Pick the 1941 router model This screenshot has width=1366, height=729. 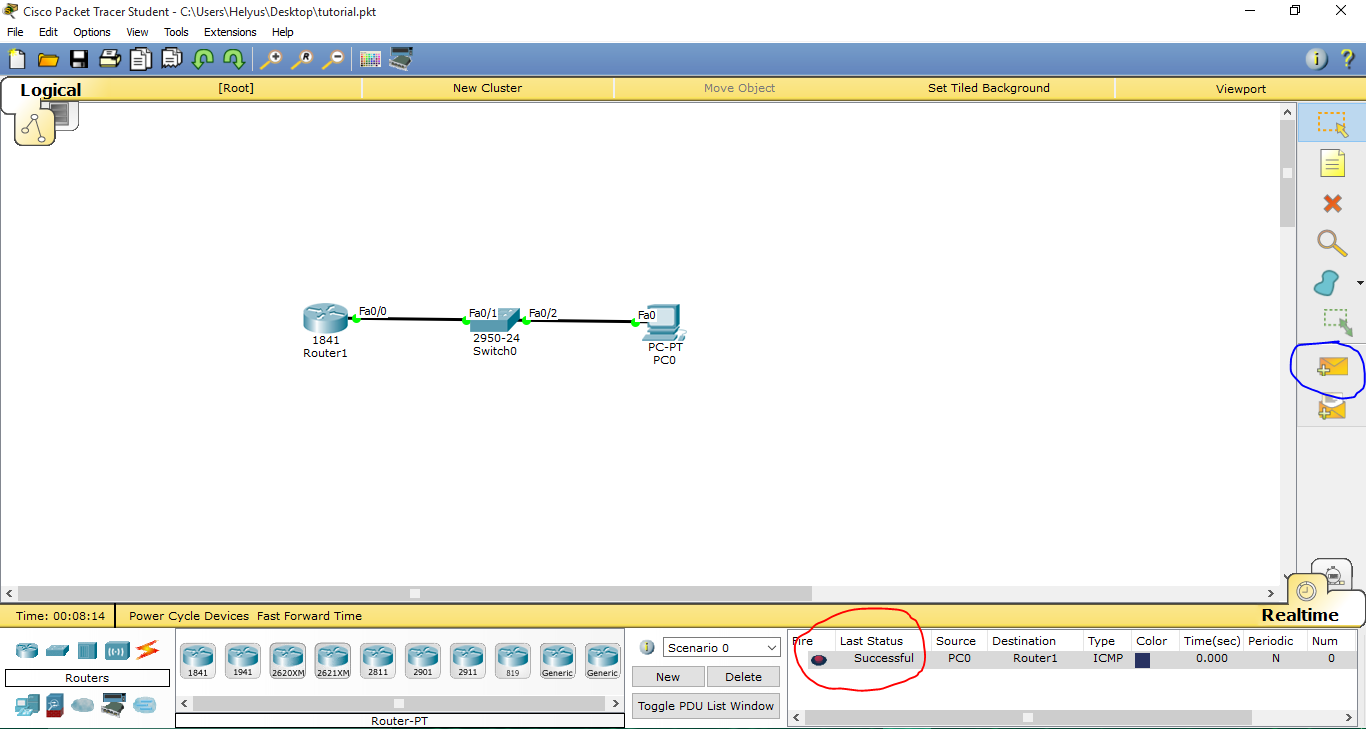tap(242, 661)
